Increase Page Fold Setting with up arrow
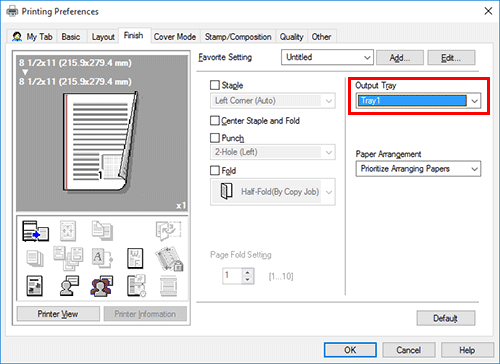Image resolution: width=500 pixels, height=364 pixels. tap(248, 272)
